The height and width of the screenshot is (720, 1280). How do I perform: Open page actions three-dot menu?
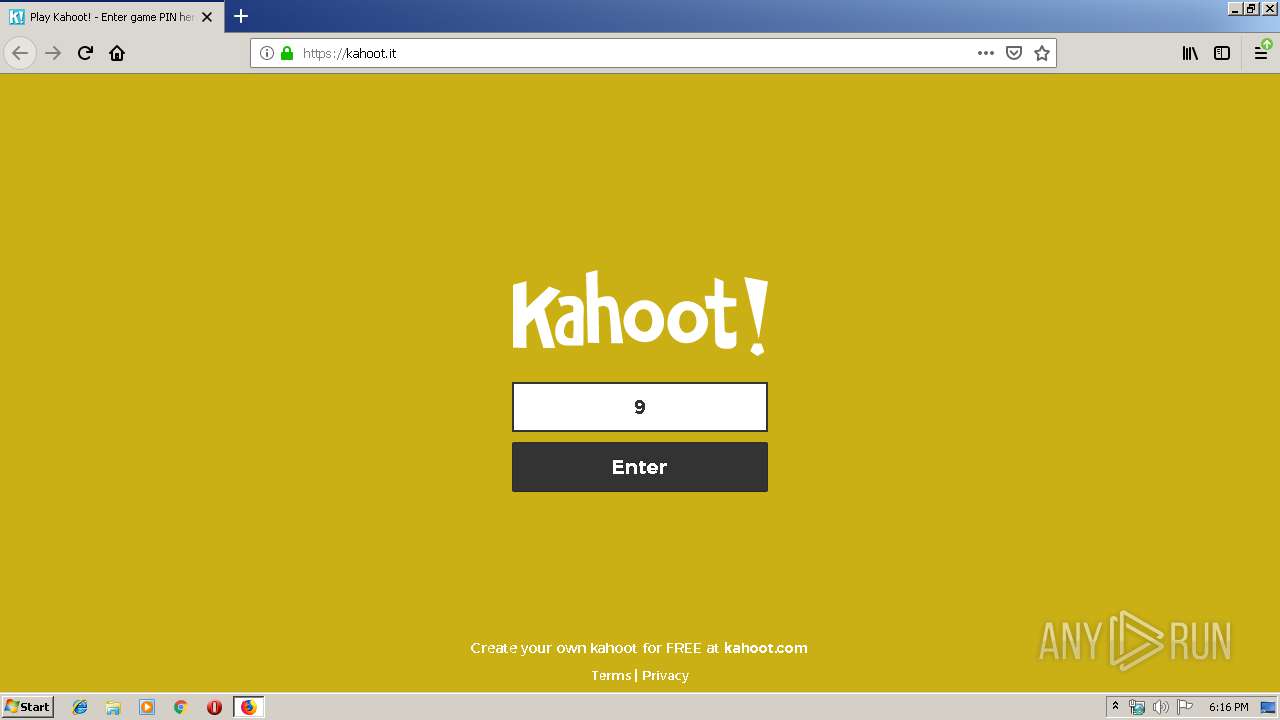[x=986, y=53]
